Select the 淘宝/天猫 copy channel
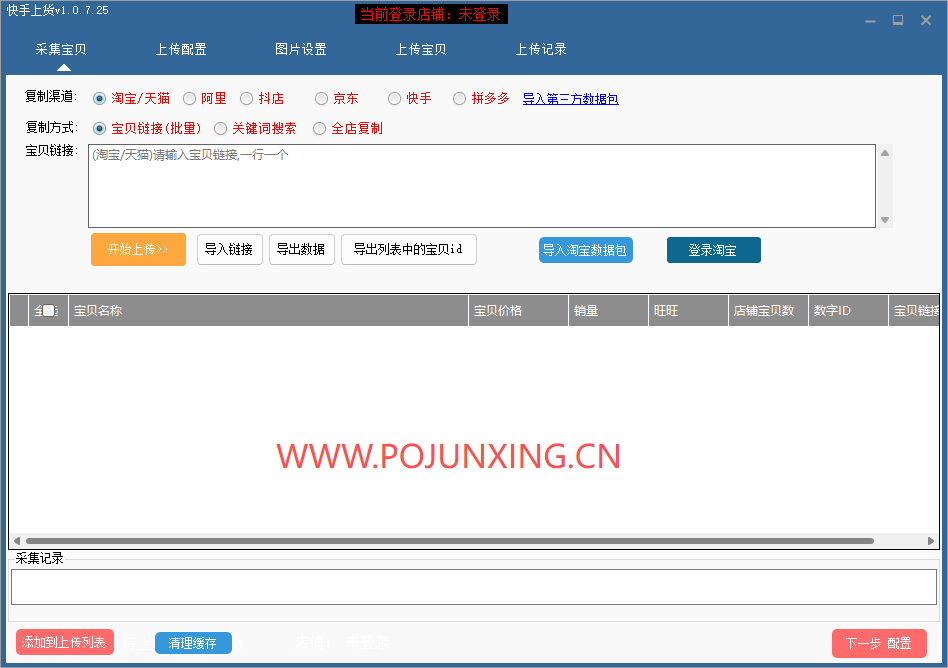The height and width of the screenshot is (668, 948). [x=100, y=99]
